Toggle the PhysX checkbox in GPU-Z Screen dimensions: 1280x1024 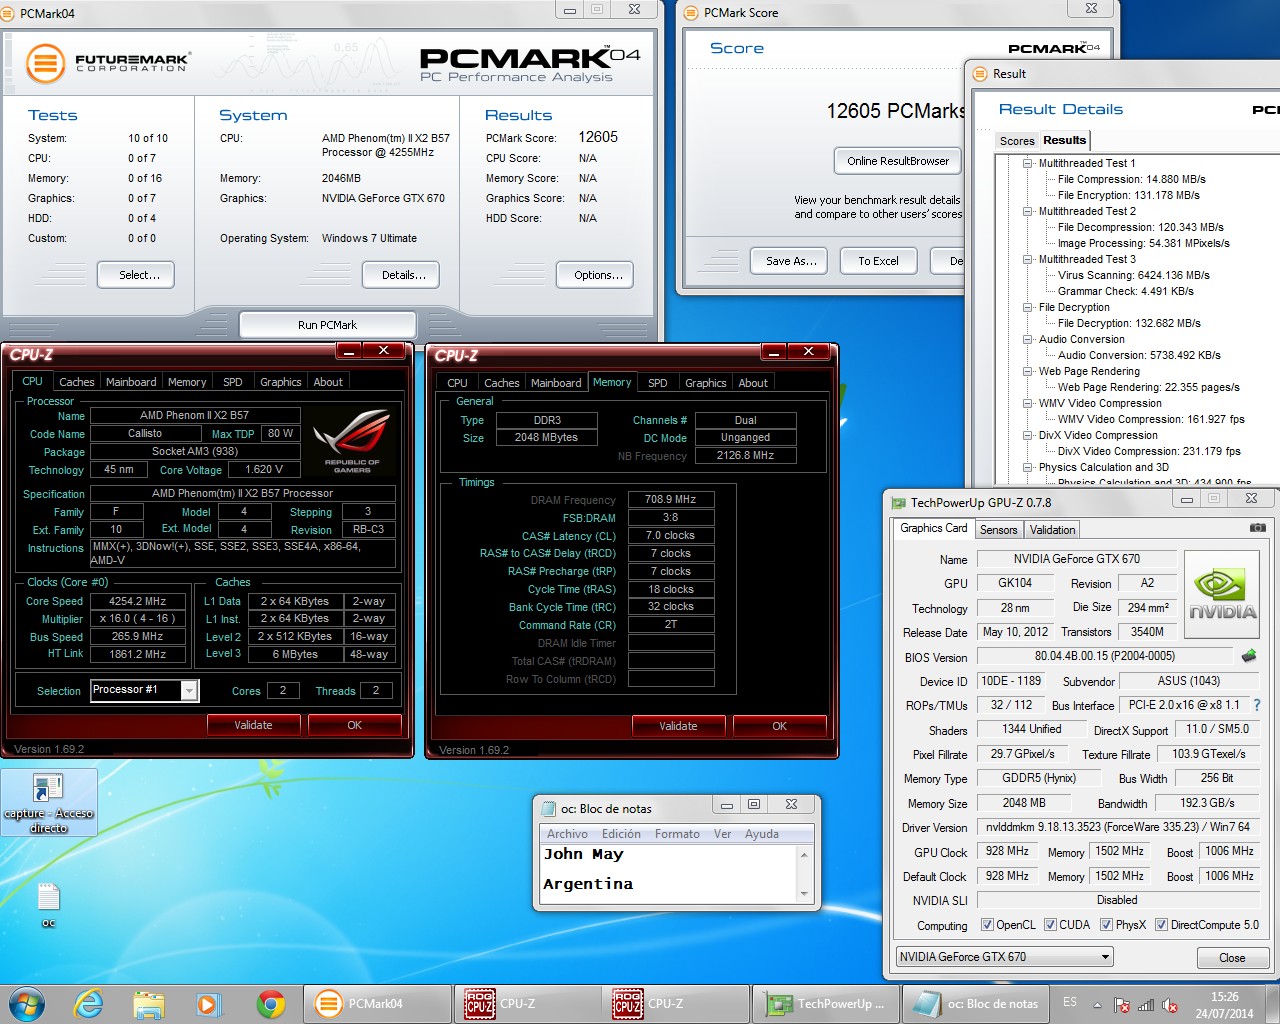pyautogui.click(x=1106, y=925)
